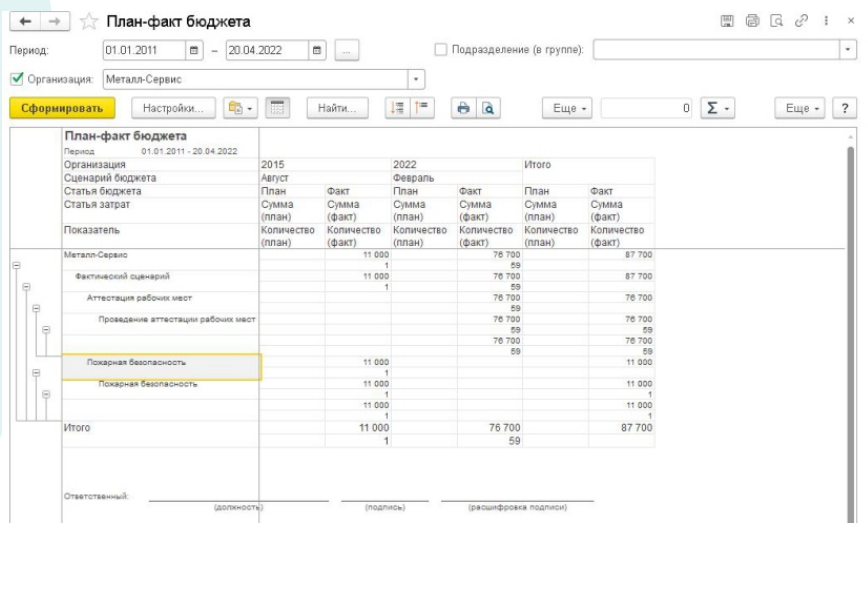Open the first Еще dropdown
Viewport: 868px width, 595px height.
coord(567,108)
